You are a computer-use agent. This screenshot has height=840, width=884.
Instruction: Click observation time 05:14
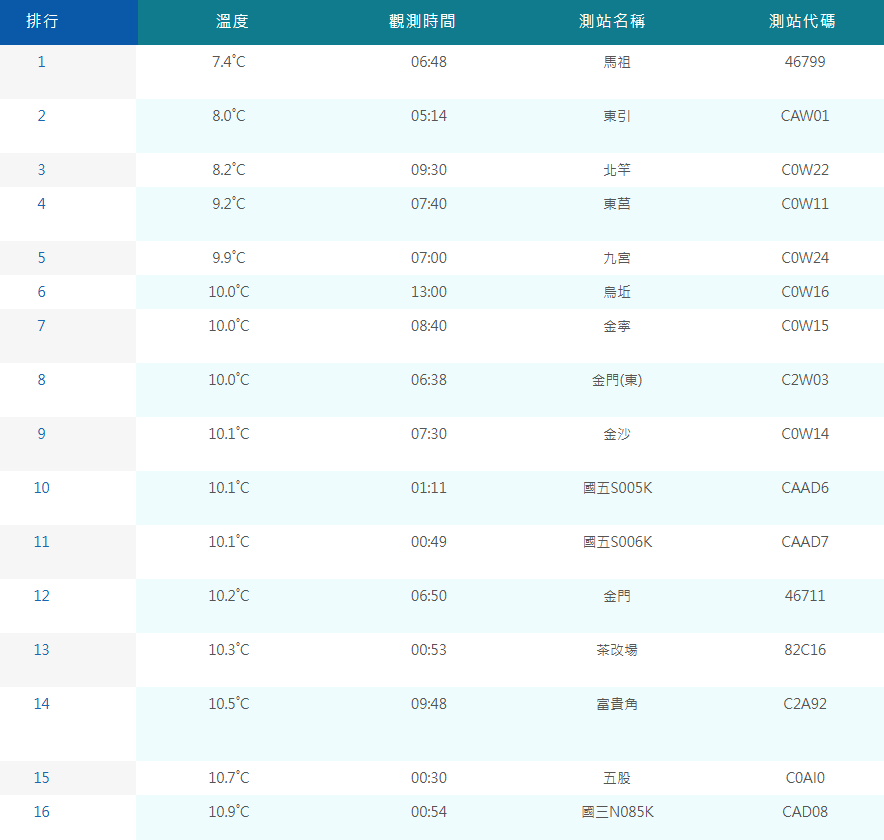(x=429, y=116)
